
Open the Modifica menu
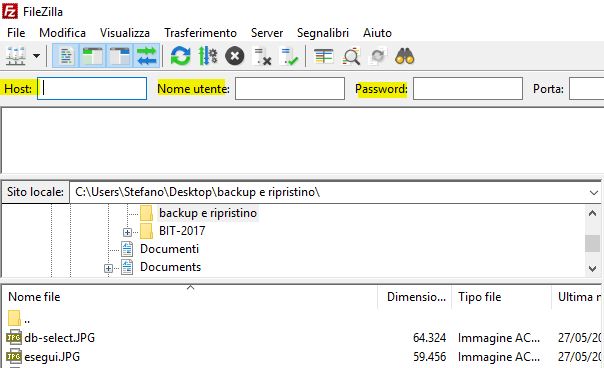[62, 33]
